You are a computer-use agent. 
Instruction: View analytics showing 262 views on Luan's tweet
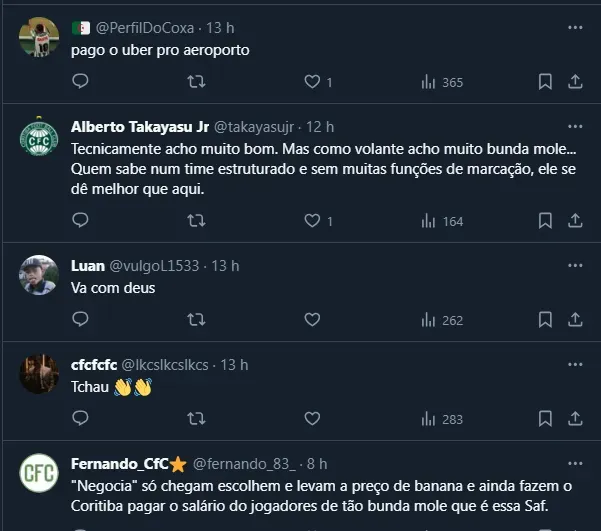tap(442, 320)
